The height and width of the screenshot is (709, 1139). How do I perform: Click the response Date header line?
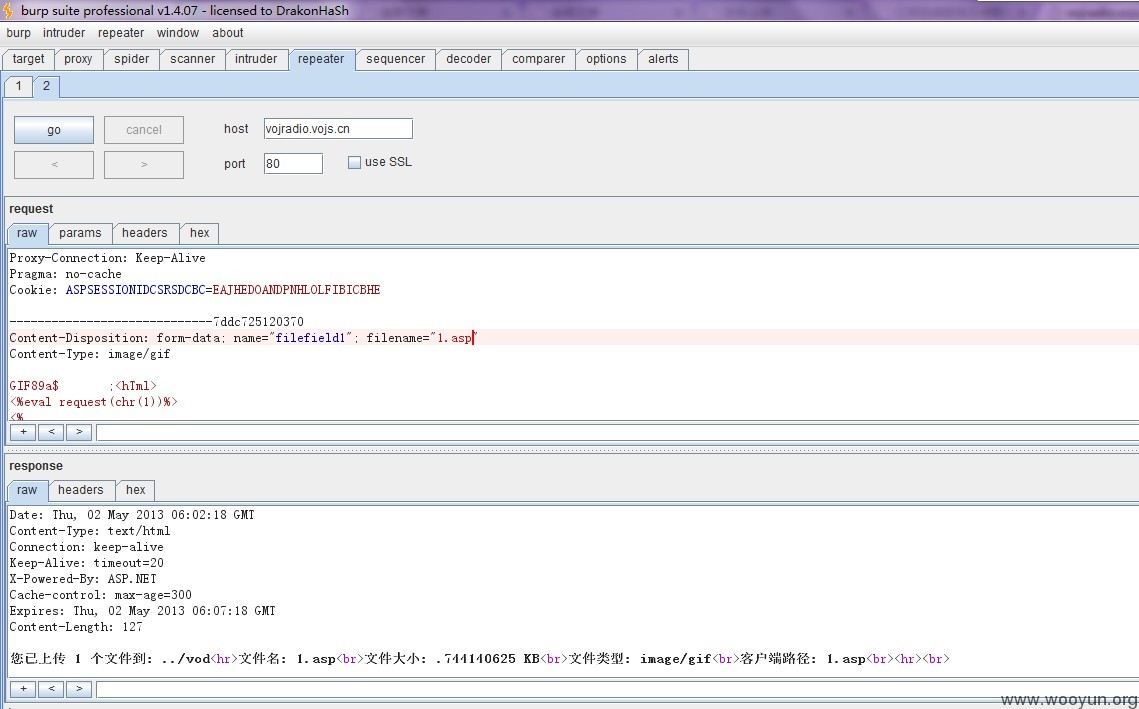(131, 515)
